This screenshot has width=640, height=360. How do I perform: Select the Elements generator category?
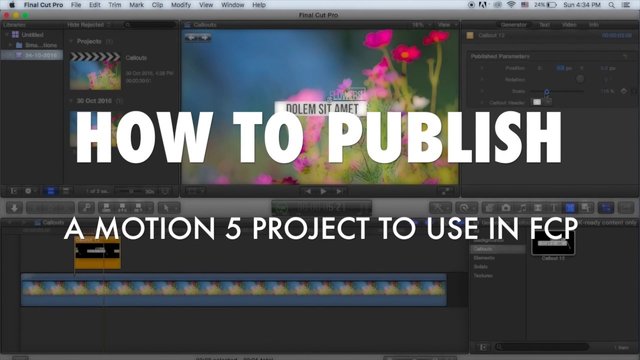484,258
